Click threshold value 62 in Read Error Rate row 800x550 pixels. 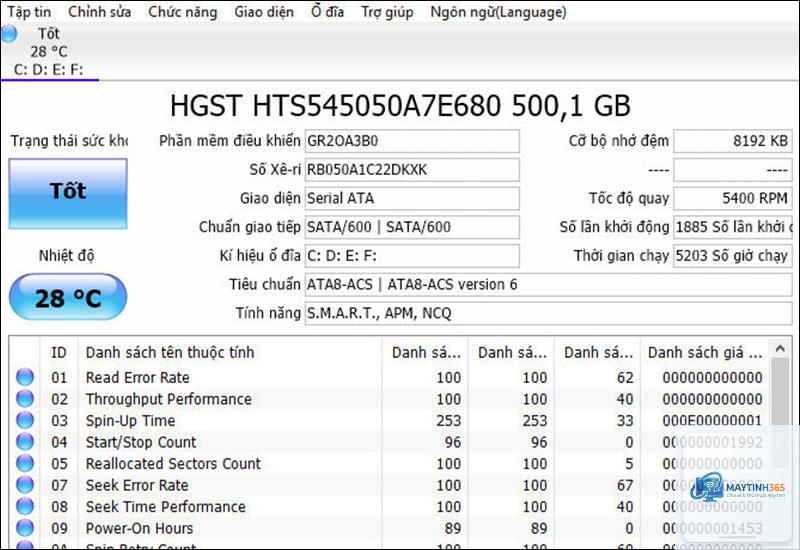(625, 378)
